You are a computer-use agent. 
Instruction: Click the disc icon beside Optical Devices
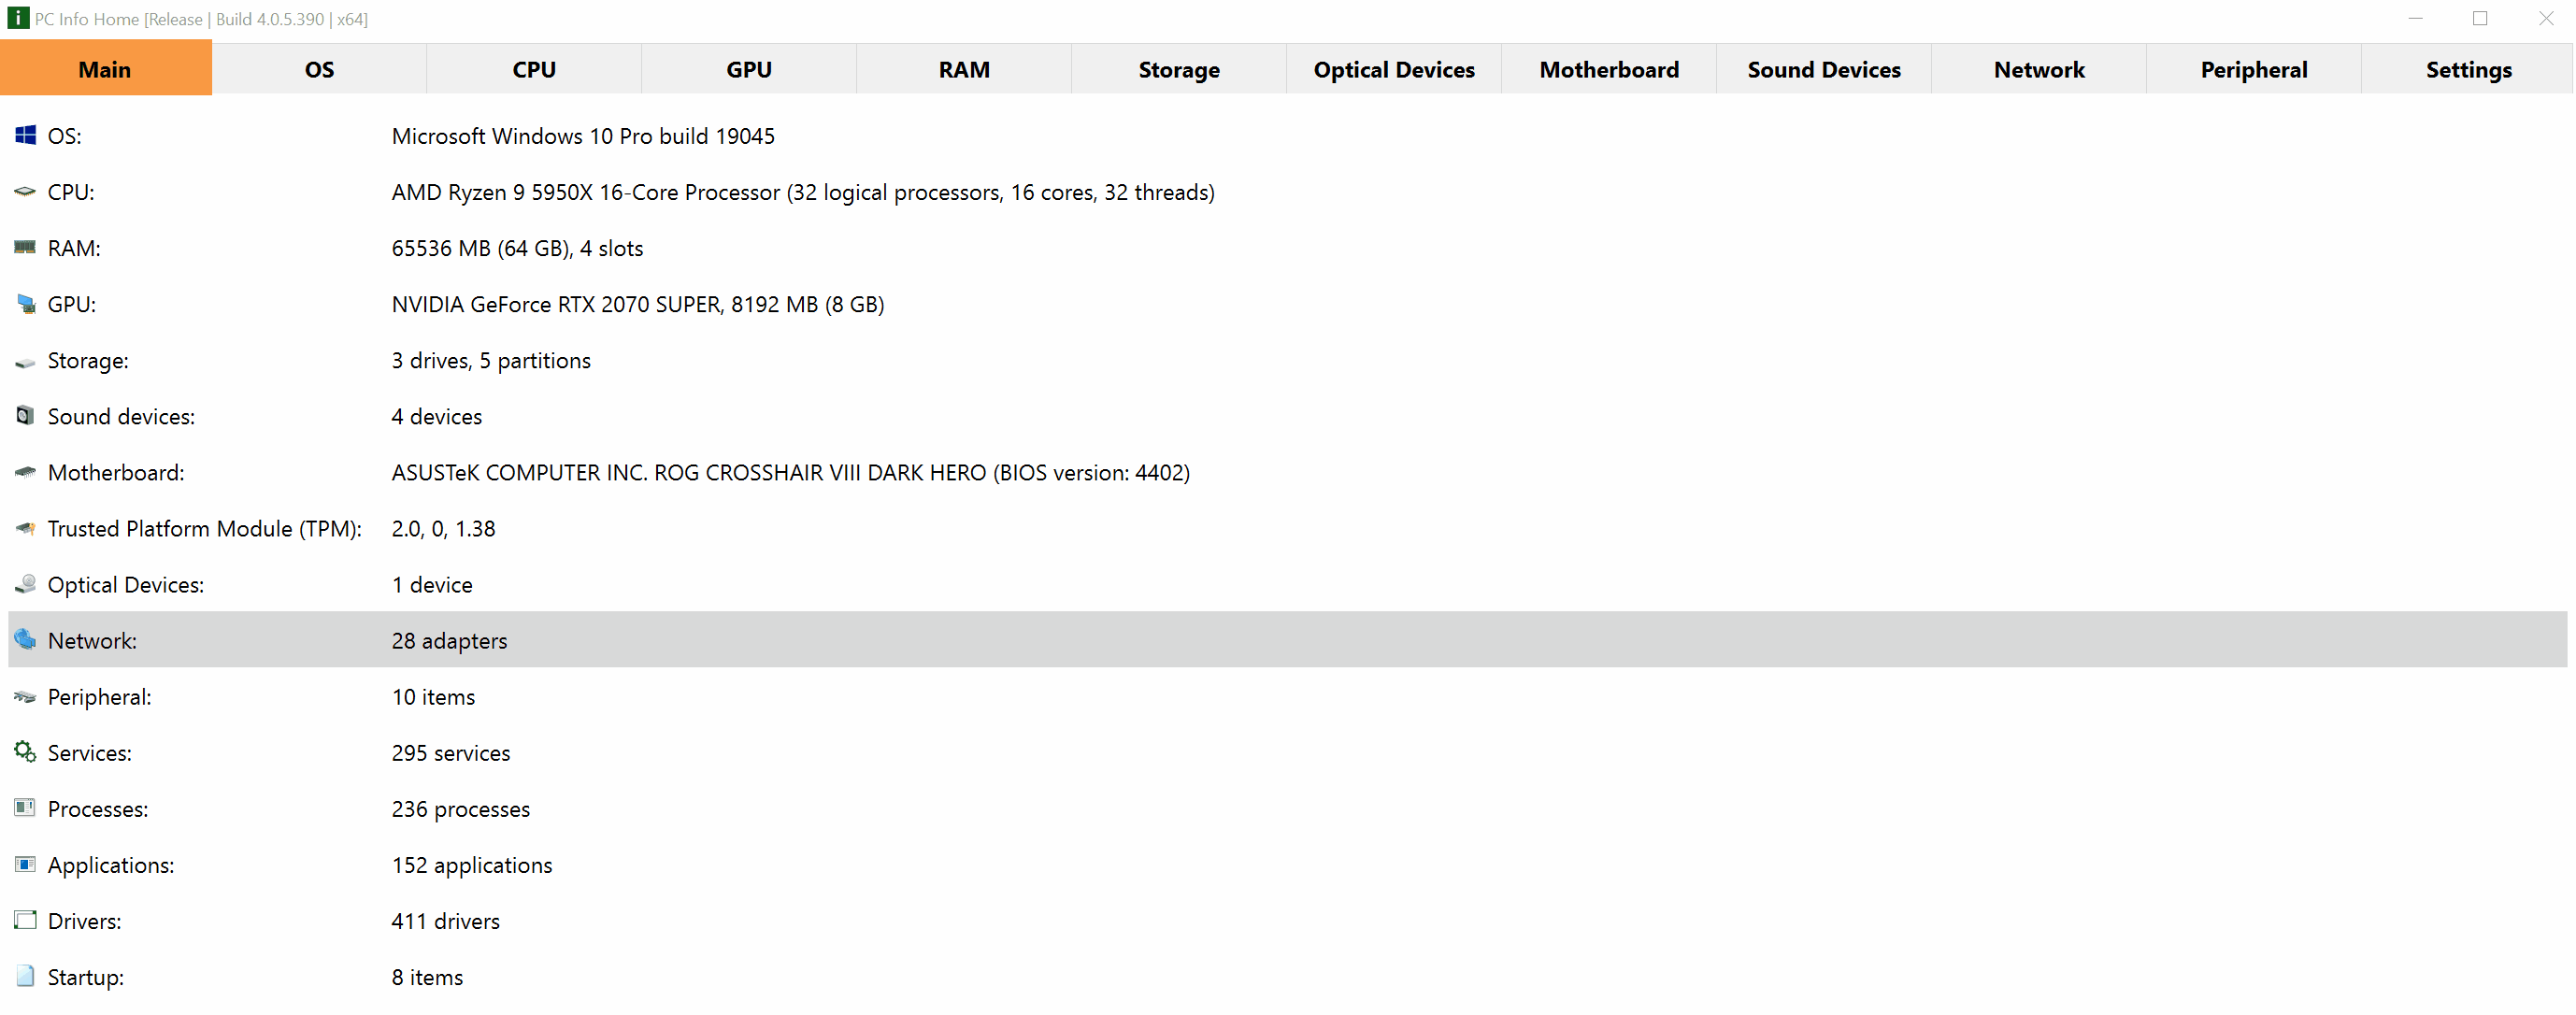25,583
